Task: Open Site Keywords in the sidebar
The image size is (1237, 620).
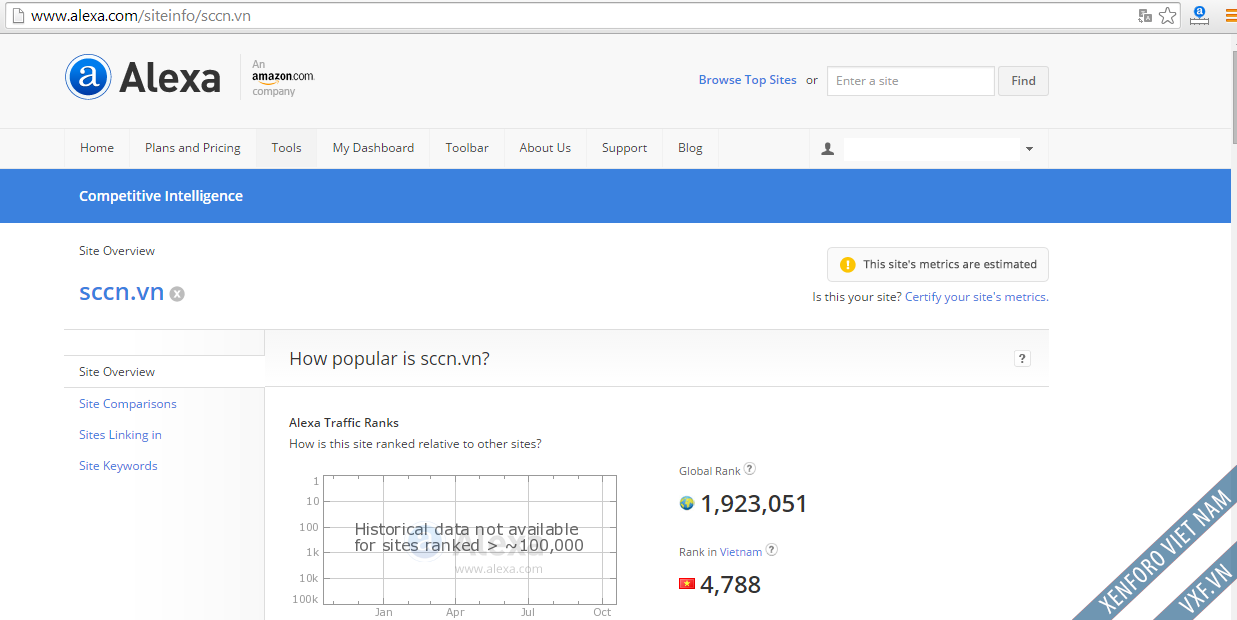Action: 118,466
